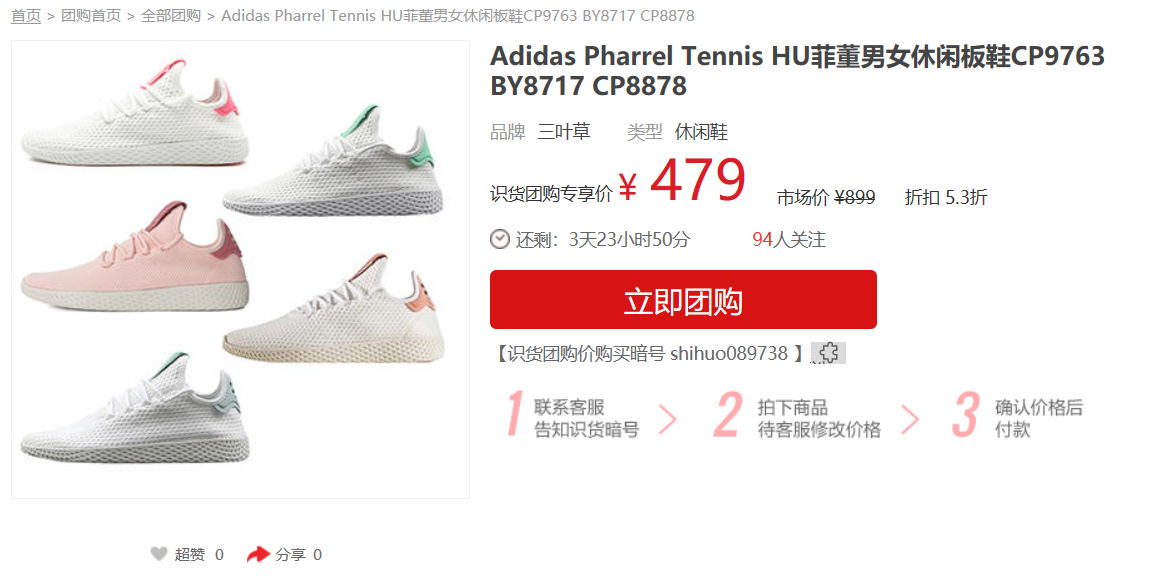Click the 94人关注 followers text
This screenshot has width=1156, height=588.
pyautogui.click(x=788, y=239)
